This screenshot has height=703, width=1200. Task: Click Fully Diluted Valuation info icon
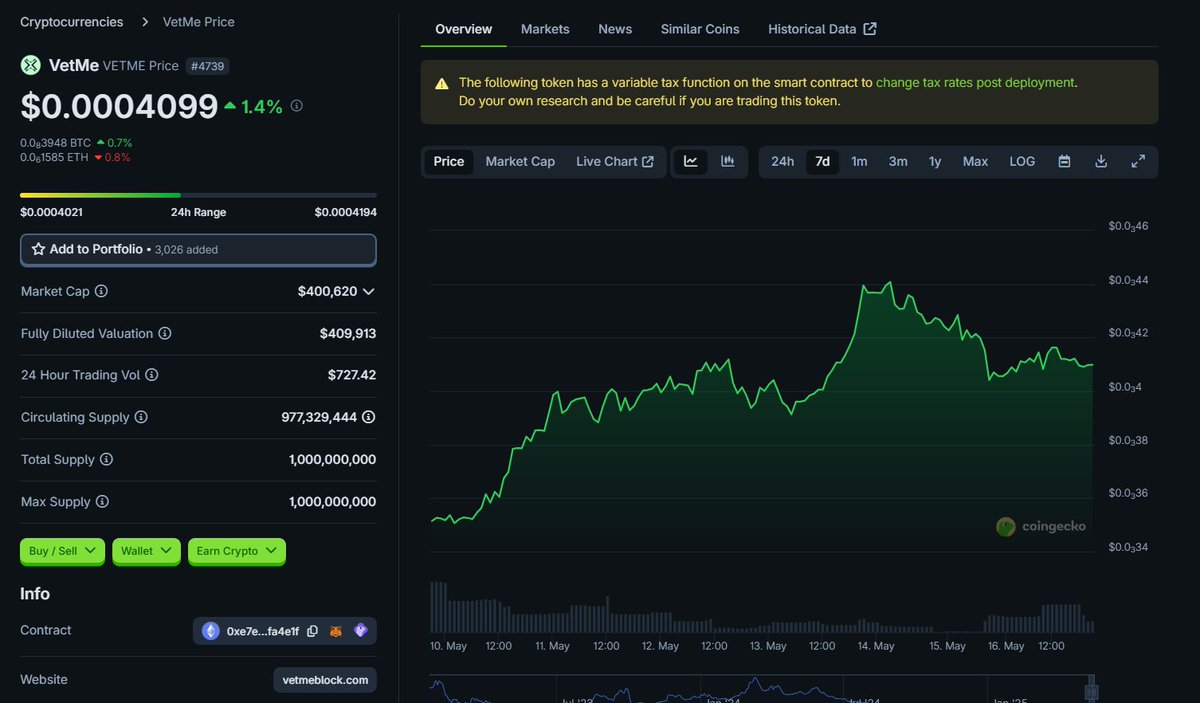click(x=165, y=333)
